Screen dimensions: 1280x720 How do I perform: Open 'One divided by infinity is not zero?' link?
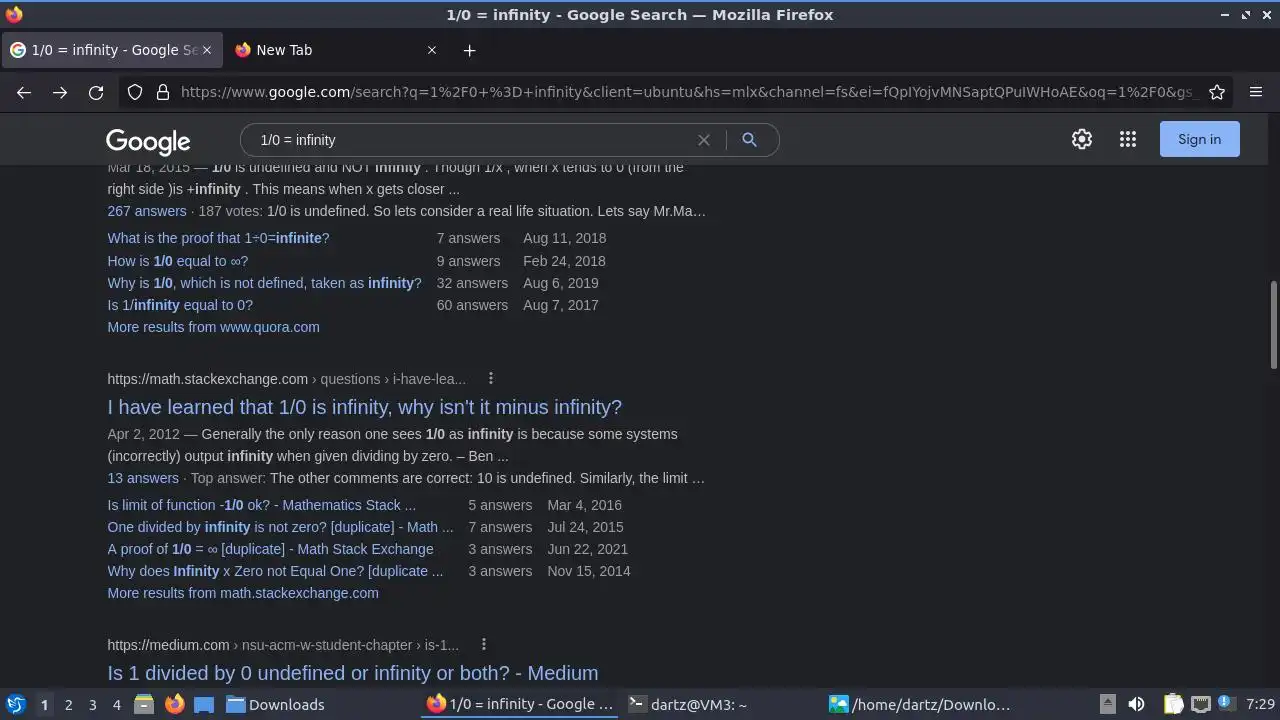[281, 527]
